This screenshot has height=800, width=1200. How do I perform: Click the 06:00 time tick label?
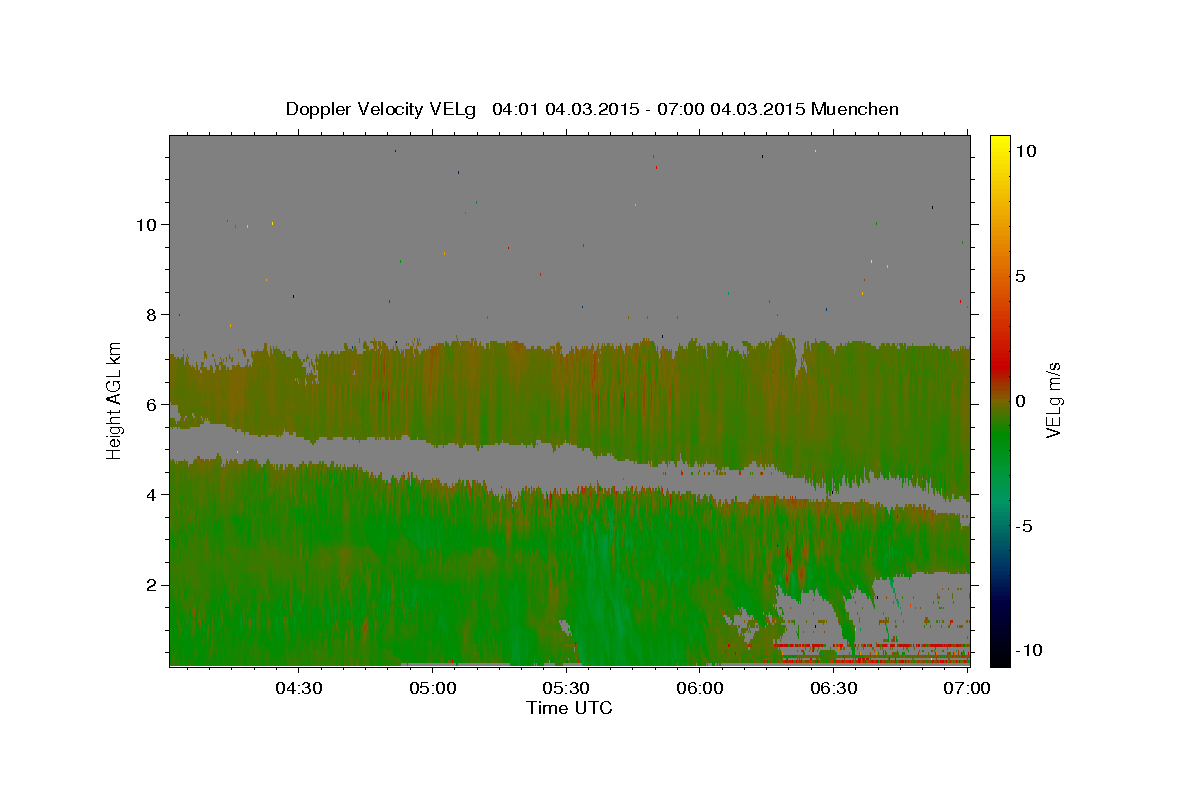[x=700, y=688]
